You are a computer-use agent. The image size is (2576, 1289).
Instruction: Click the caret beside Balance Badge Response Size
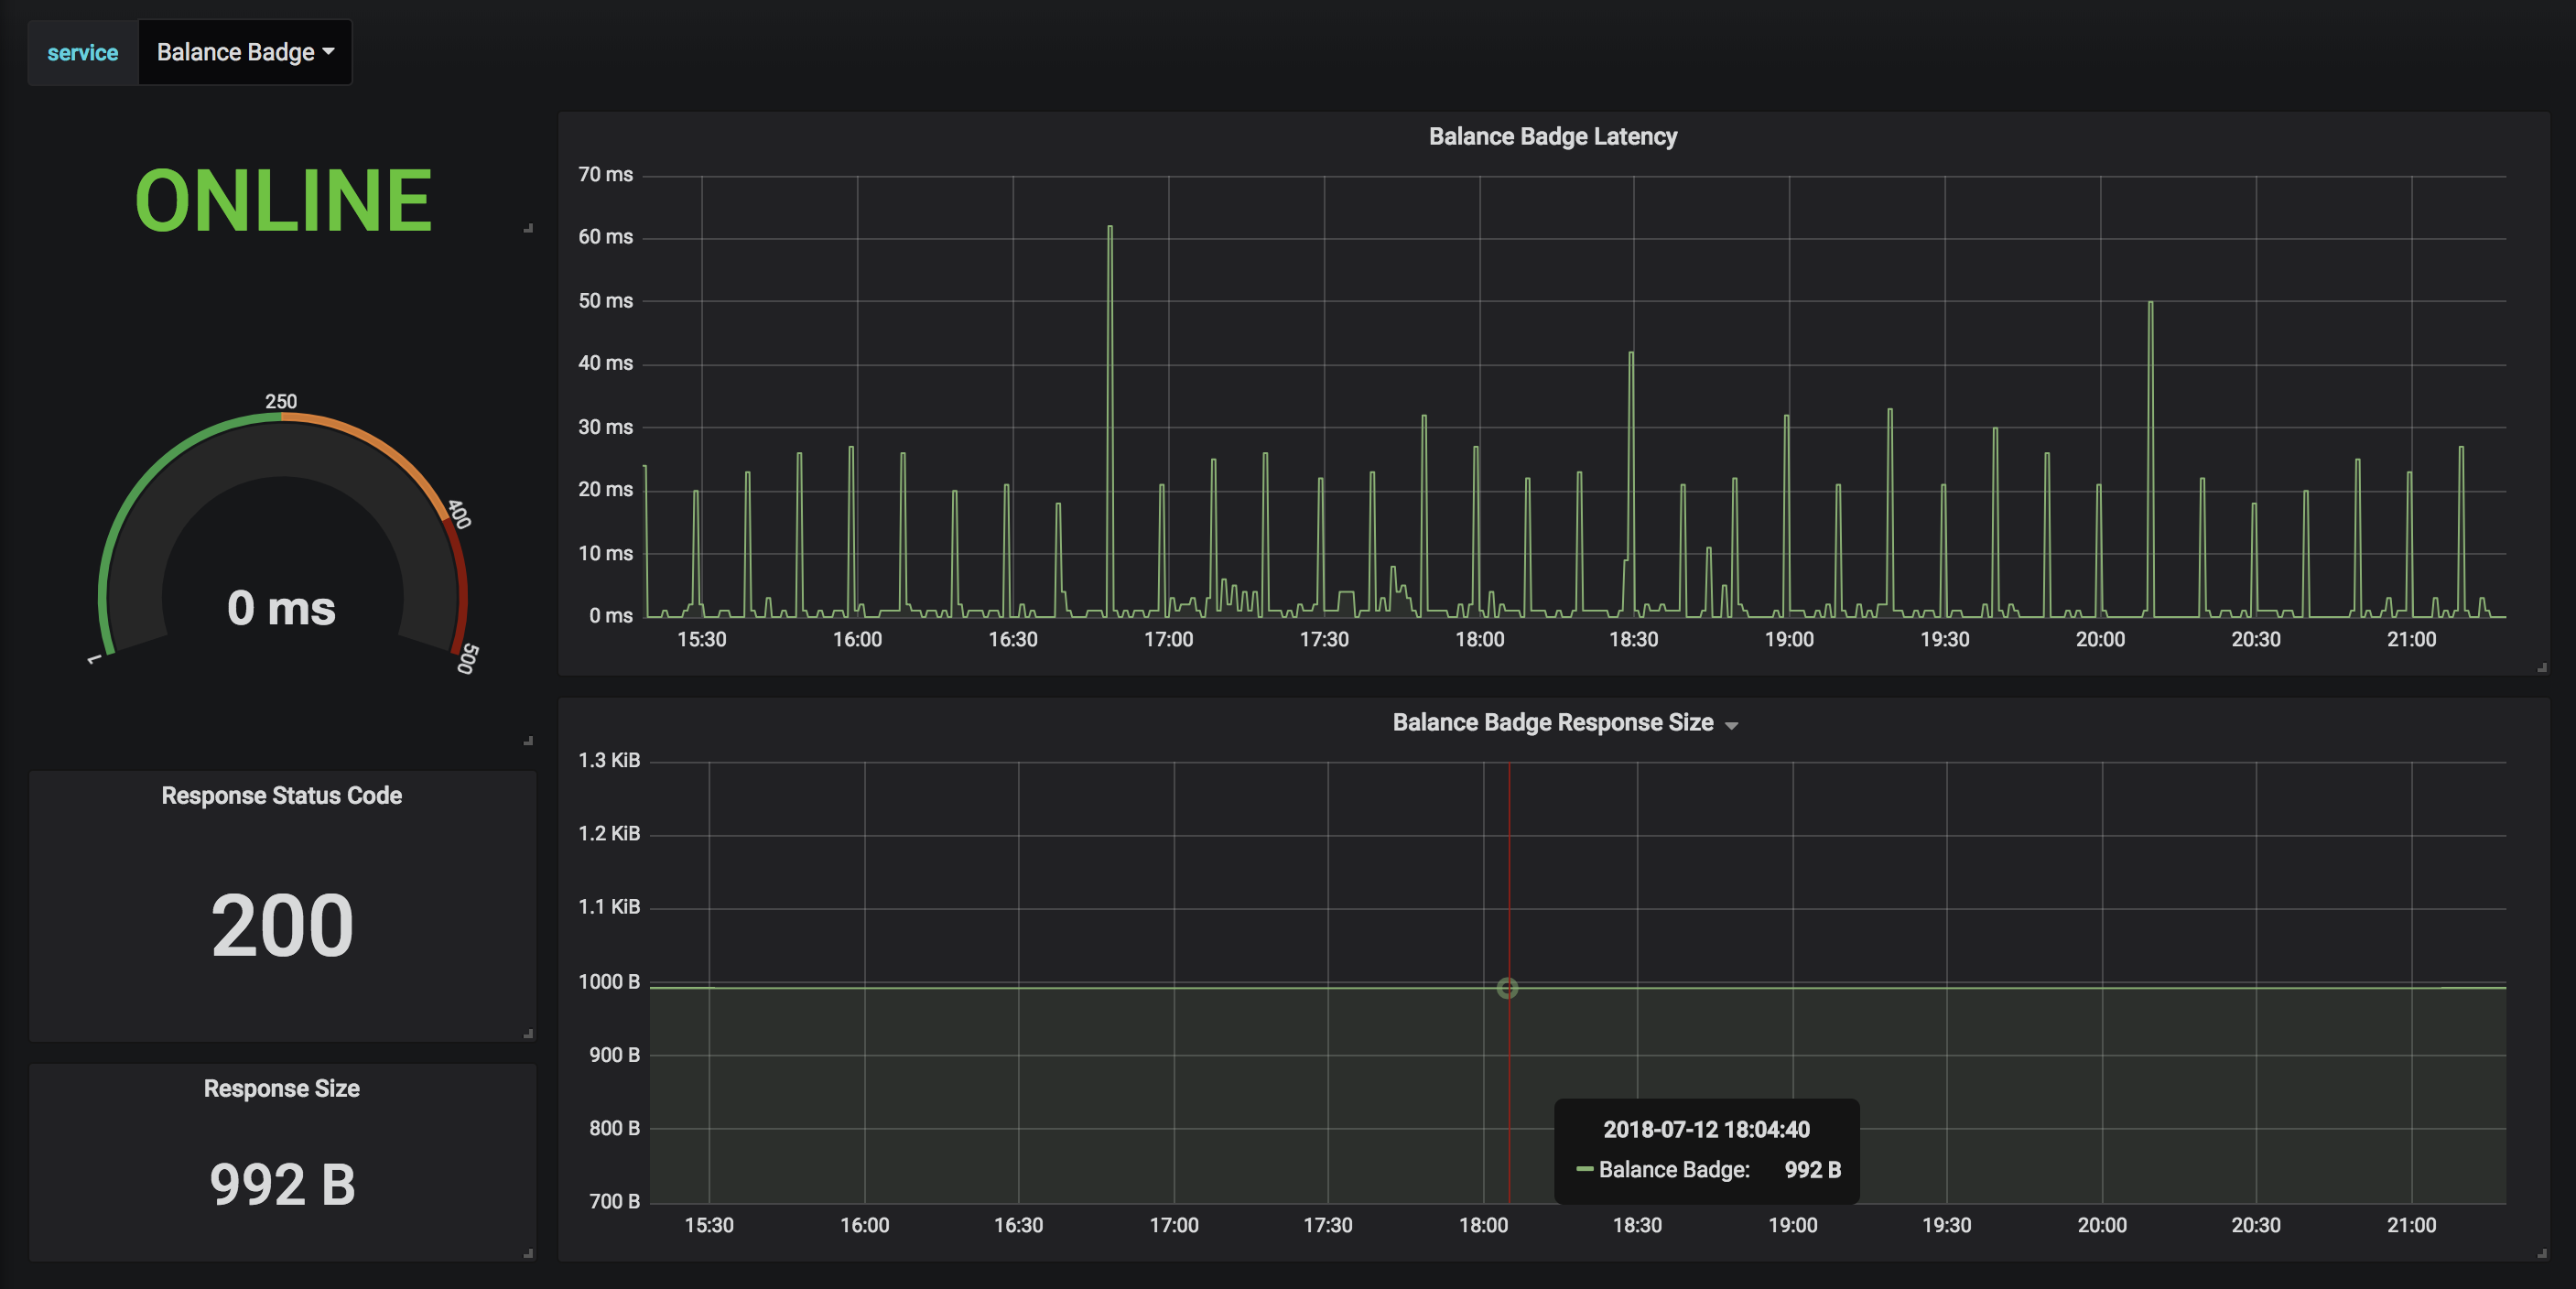(x=1731, y=725)
